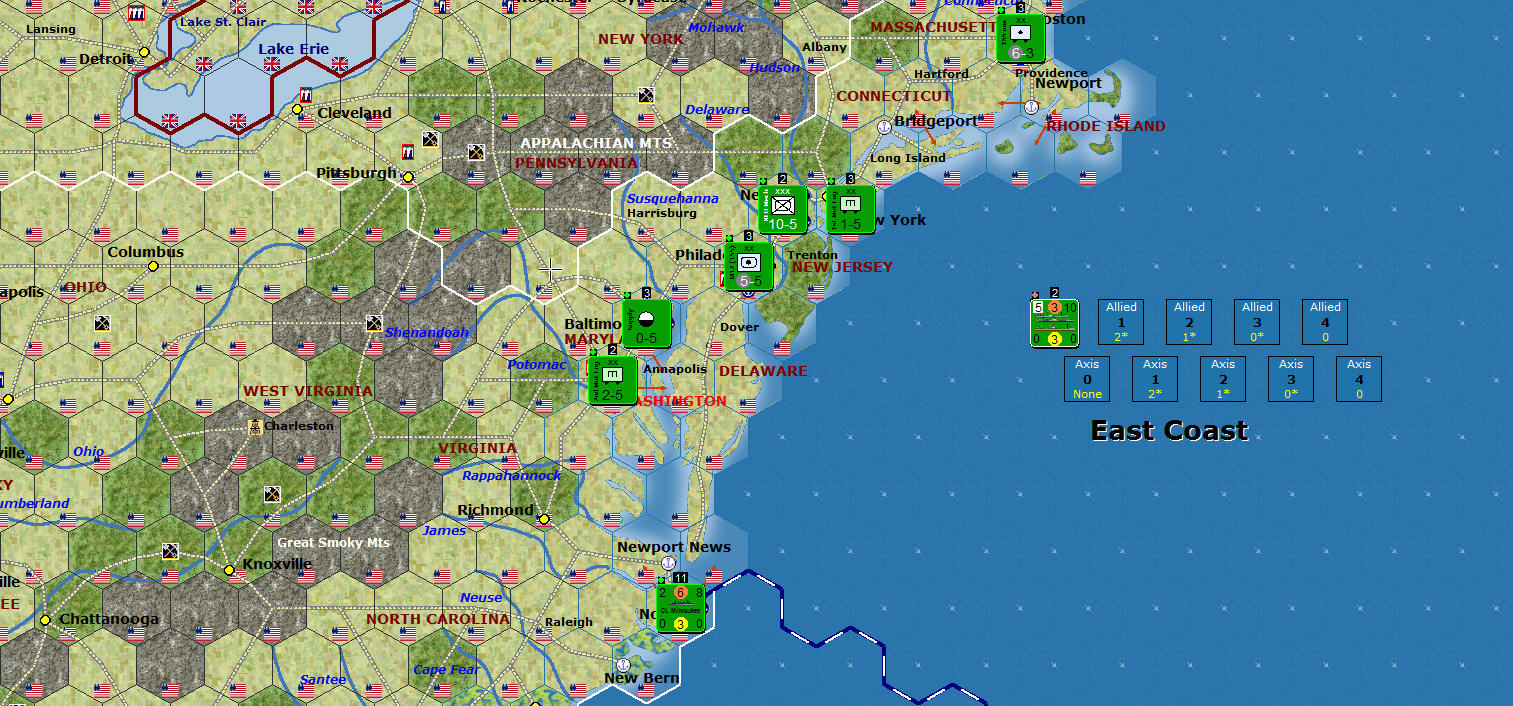Click the Supply 0-5 unit near Baltimore
The width and height of the screenshot is (1513, 706).
(x=645, y=324)
